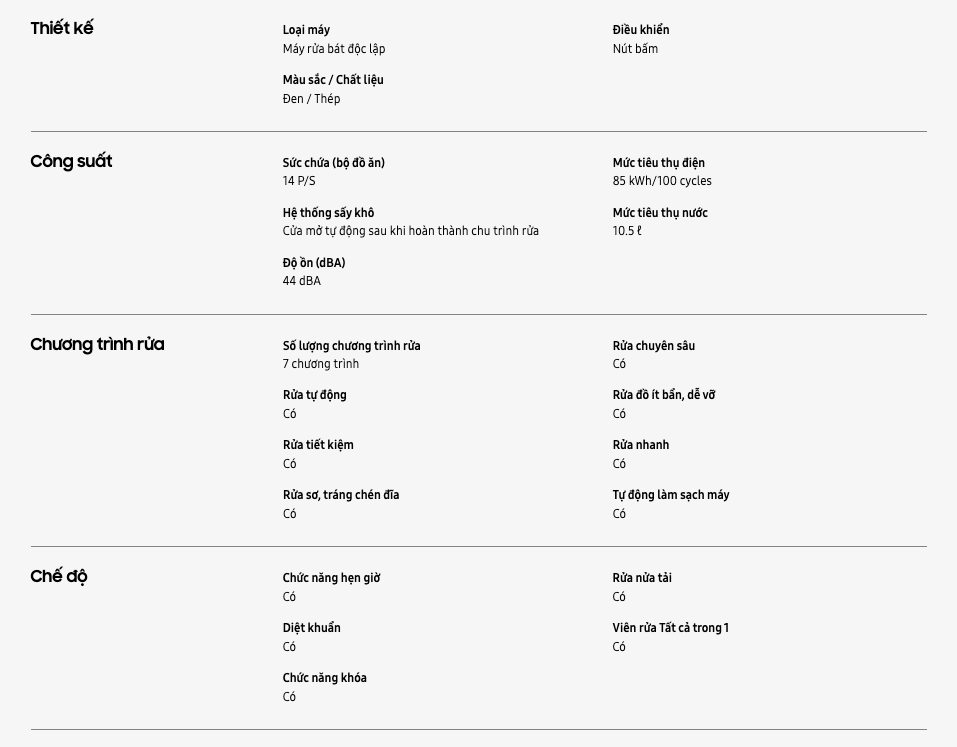The width and height of the screenshot is (957, 747).
Task: Click the Hệ thống sấy khô label
Action: pyautogui.click(x=328, y=213)
